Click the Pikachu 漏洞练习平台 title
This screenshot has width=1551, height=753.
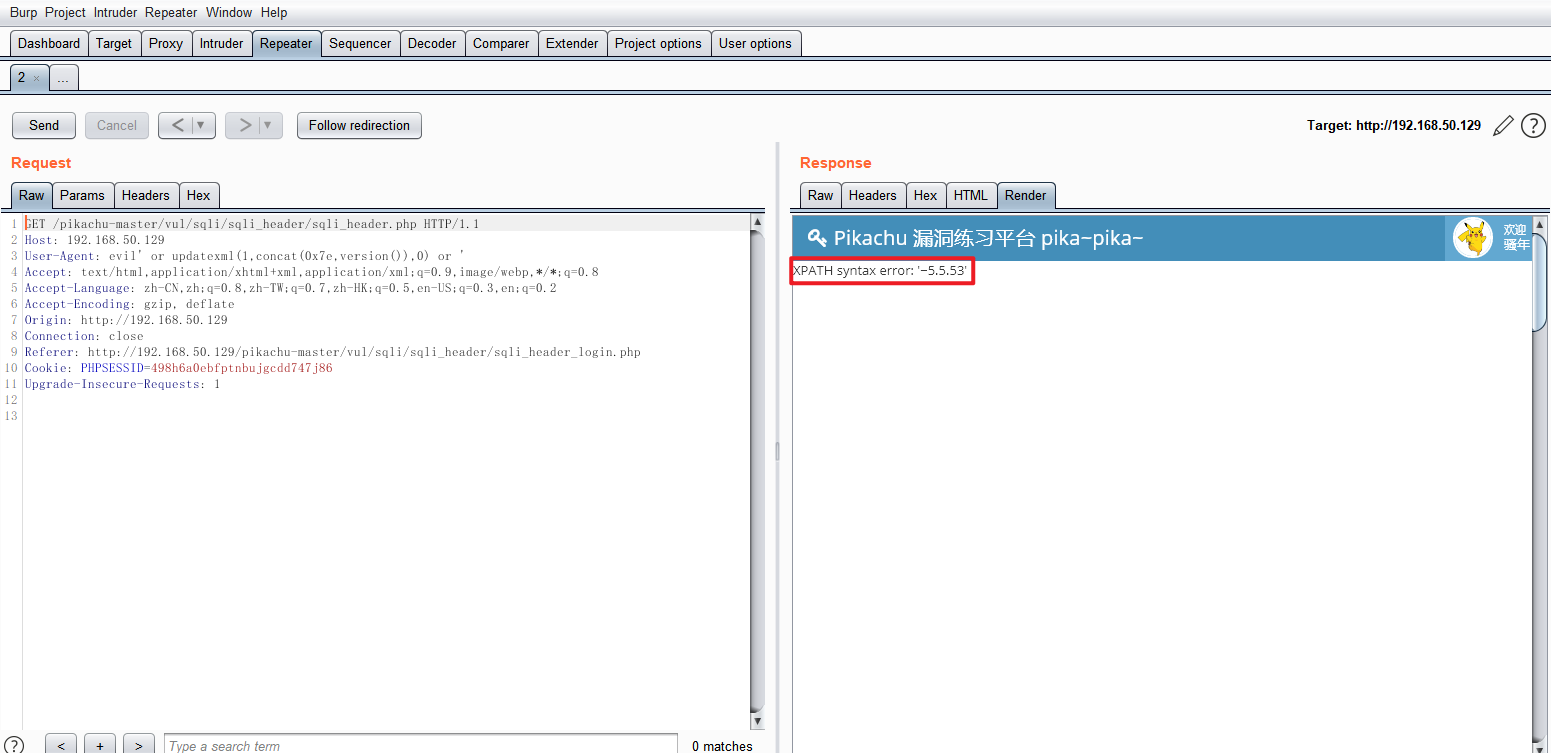point(988,238)
